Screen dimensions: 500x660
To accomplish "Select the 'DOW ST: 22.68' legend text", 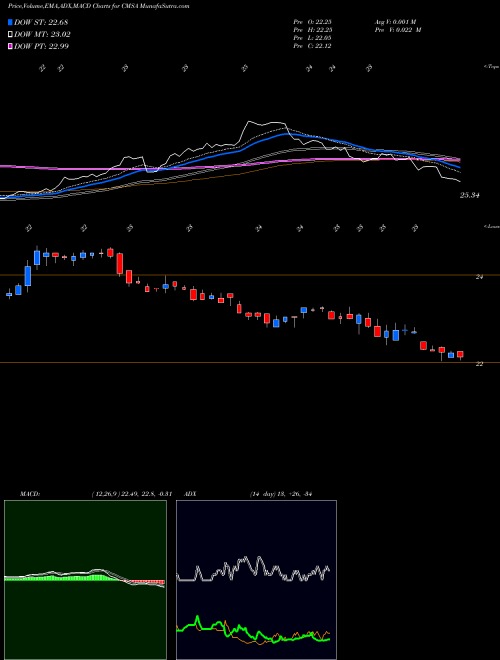I will (41, 22).
